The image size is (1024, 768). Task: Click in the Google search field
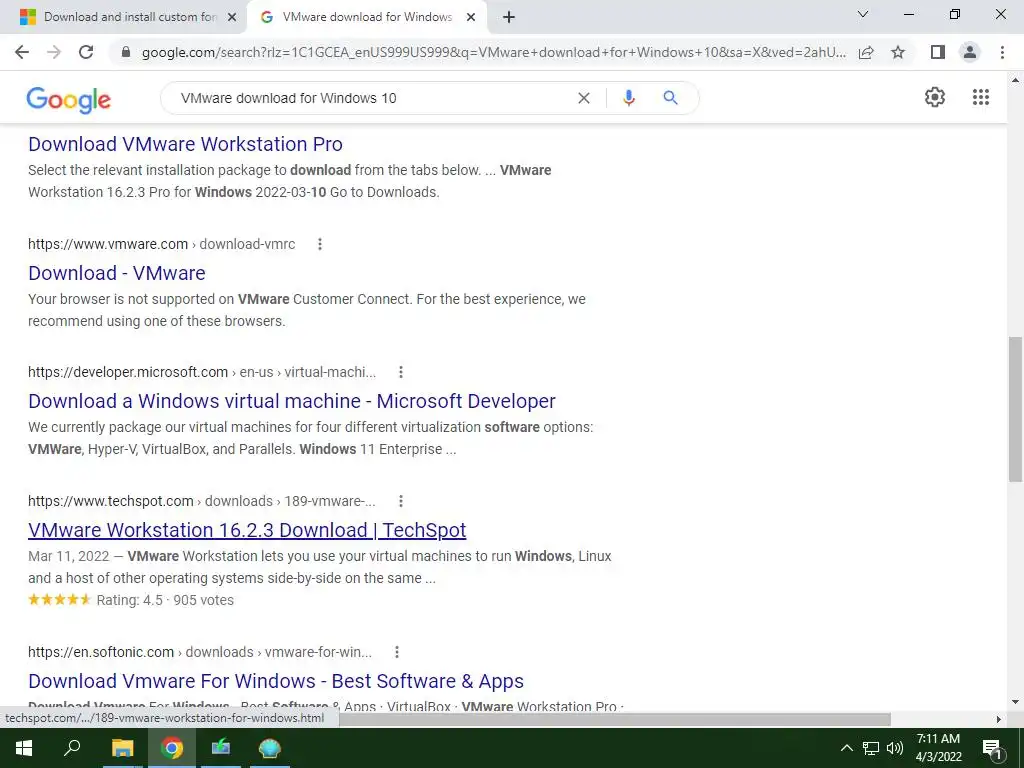[372, 98]
